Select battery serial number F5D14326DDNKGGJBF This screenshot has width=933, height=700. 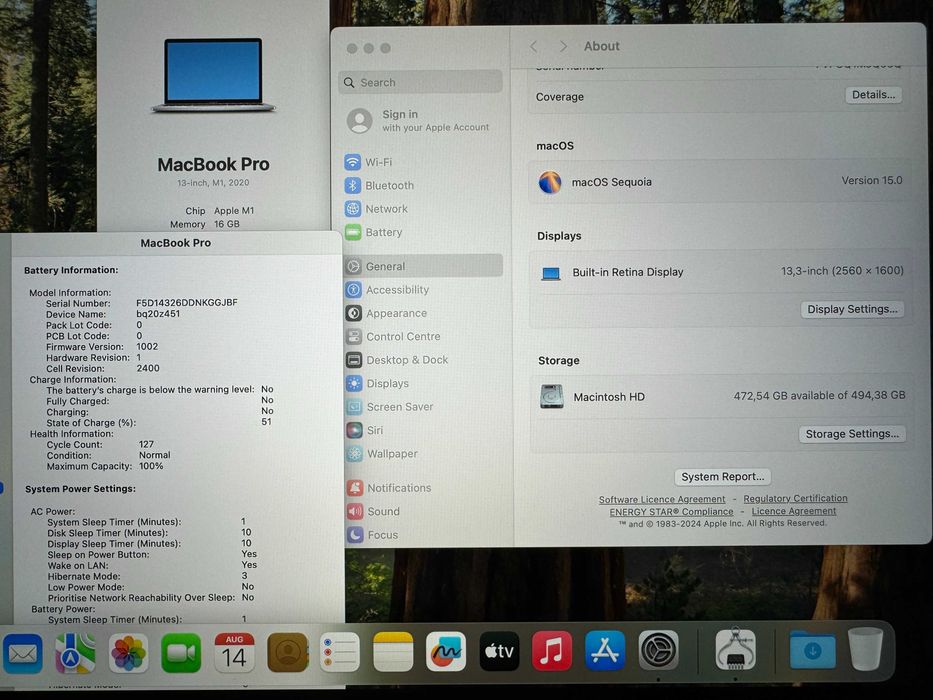(187, 303)
